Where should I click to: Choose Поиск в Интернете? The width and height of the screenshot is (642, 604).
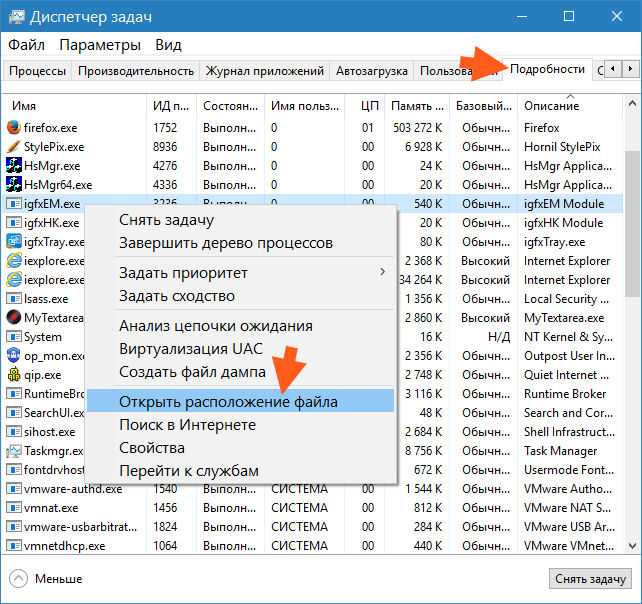click(x=240, y=425)
